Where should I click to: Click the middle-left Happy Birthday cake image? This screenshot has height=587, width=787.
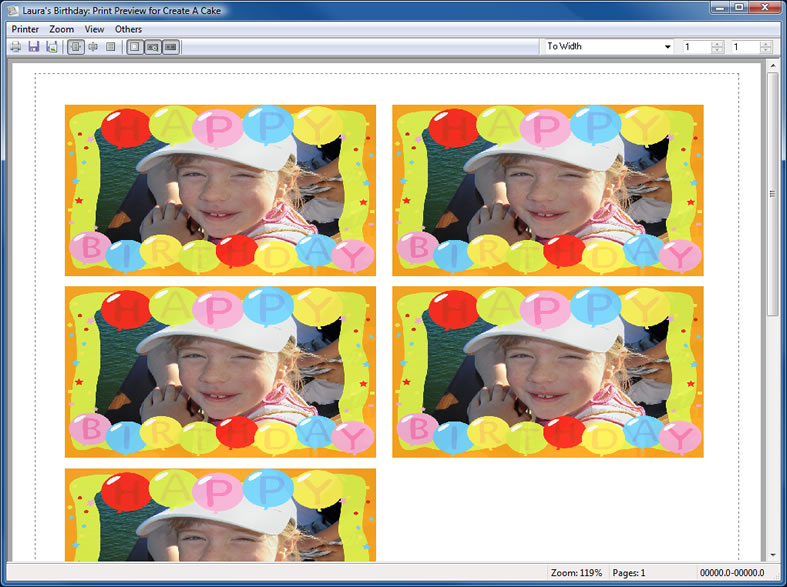pos(220,372)
